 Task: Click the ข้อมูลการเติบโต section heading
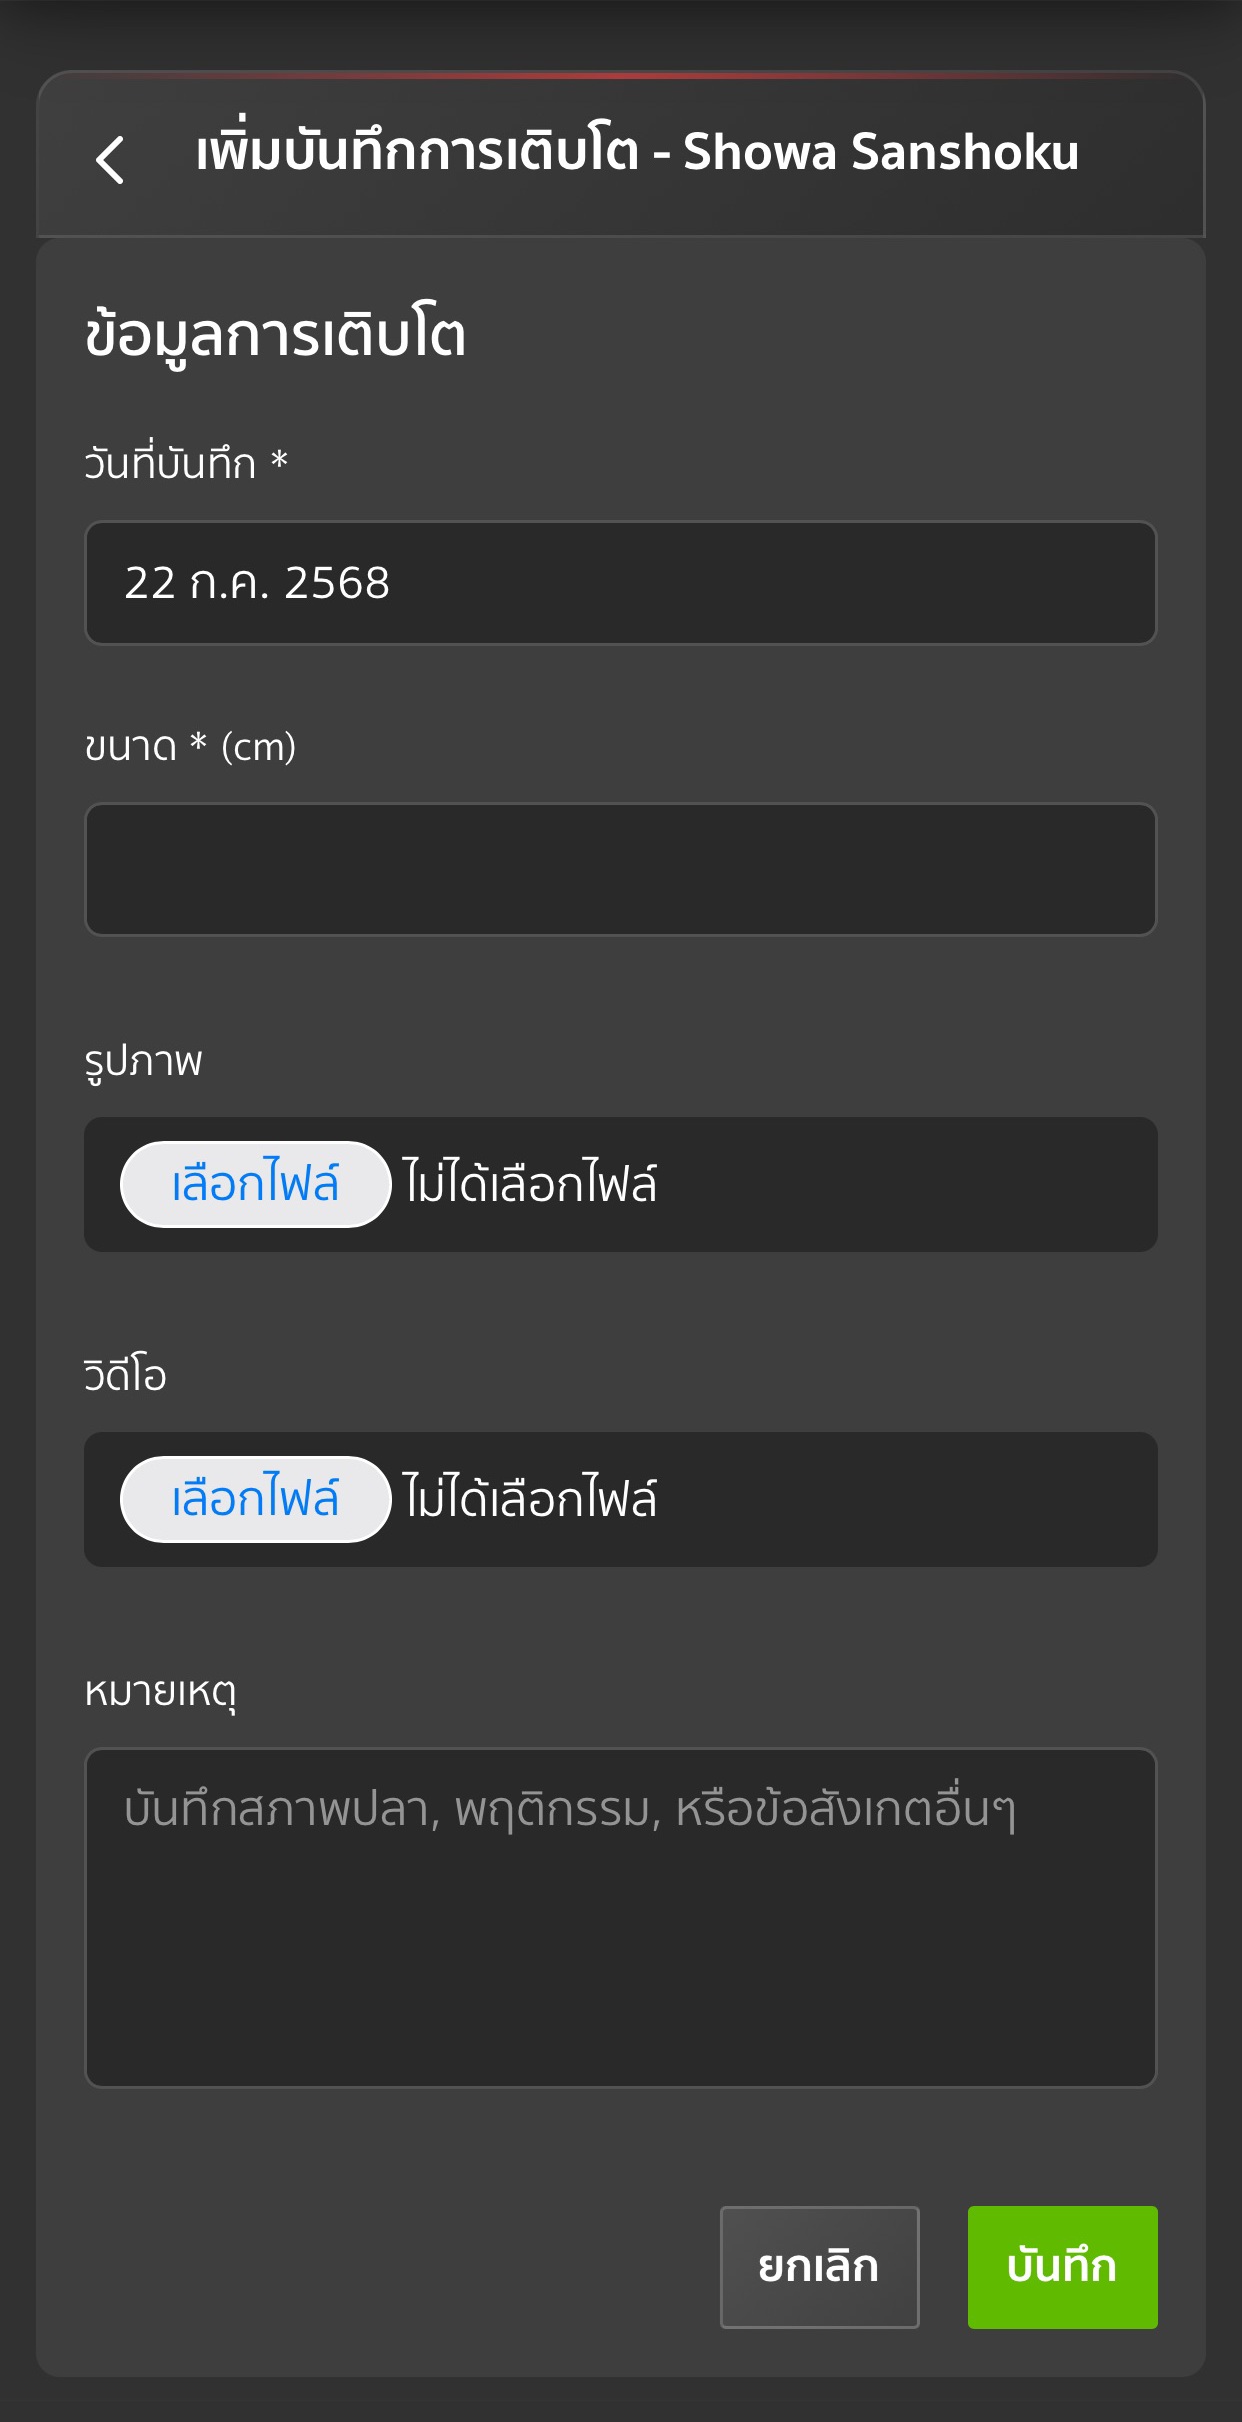pos(275,335)
